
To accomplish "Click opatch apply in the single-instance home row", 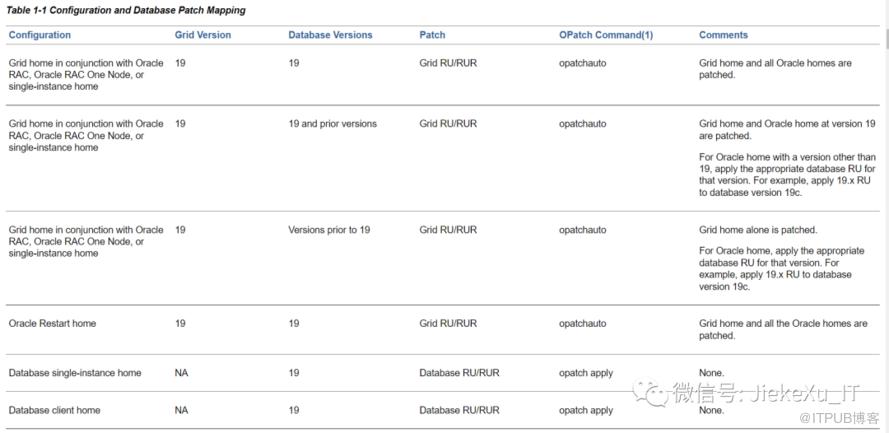I will (x=586, y=373).
